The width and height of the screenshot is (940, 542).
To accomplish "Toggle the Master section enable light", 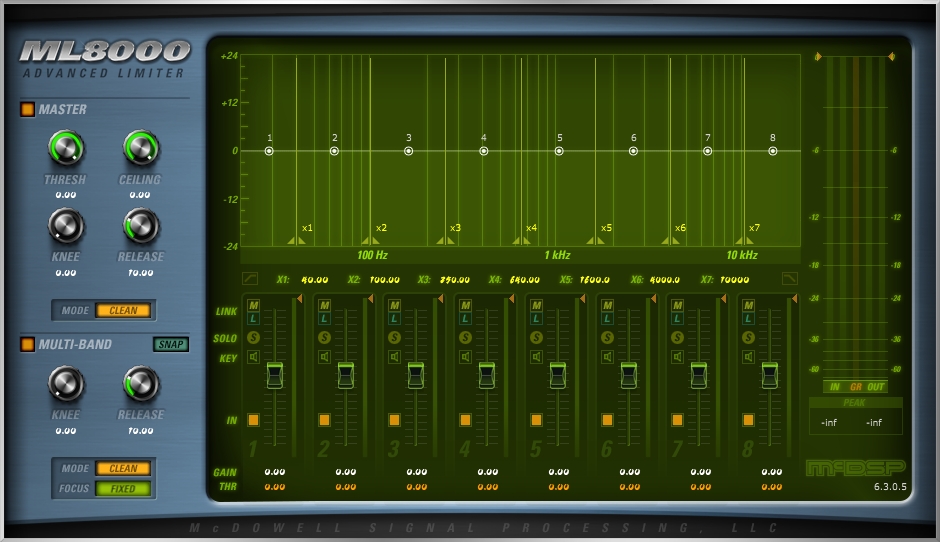I will (x=28, y=109).
